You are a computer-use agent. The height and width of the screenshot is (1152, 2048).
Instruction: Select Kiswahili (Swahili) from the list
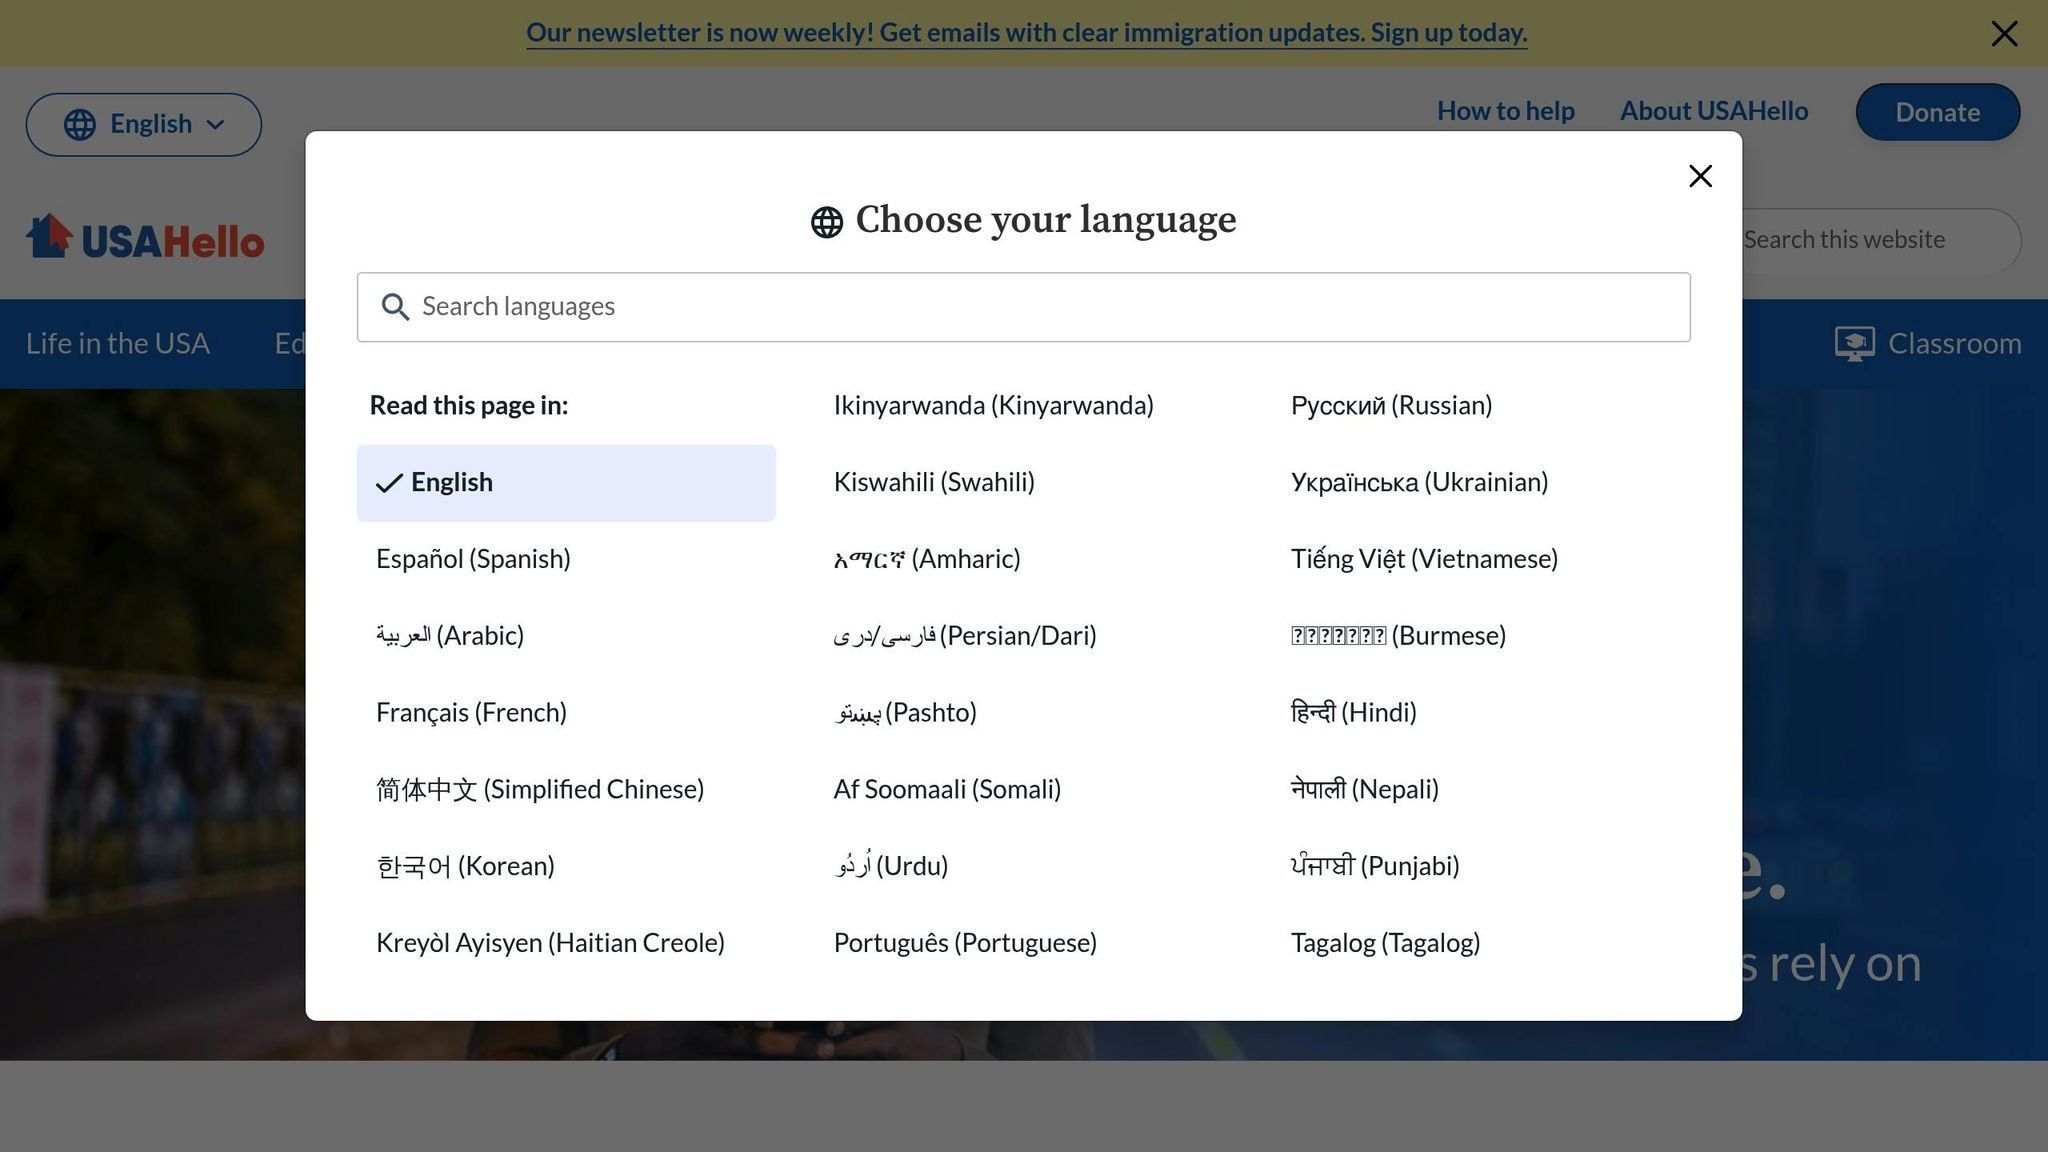[934, 483]
